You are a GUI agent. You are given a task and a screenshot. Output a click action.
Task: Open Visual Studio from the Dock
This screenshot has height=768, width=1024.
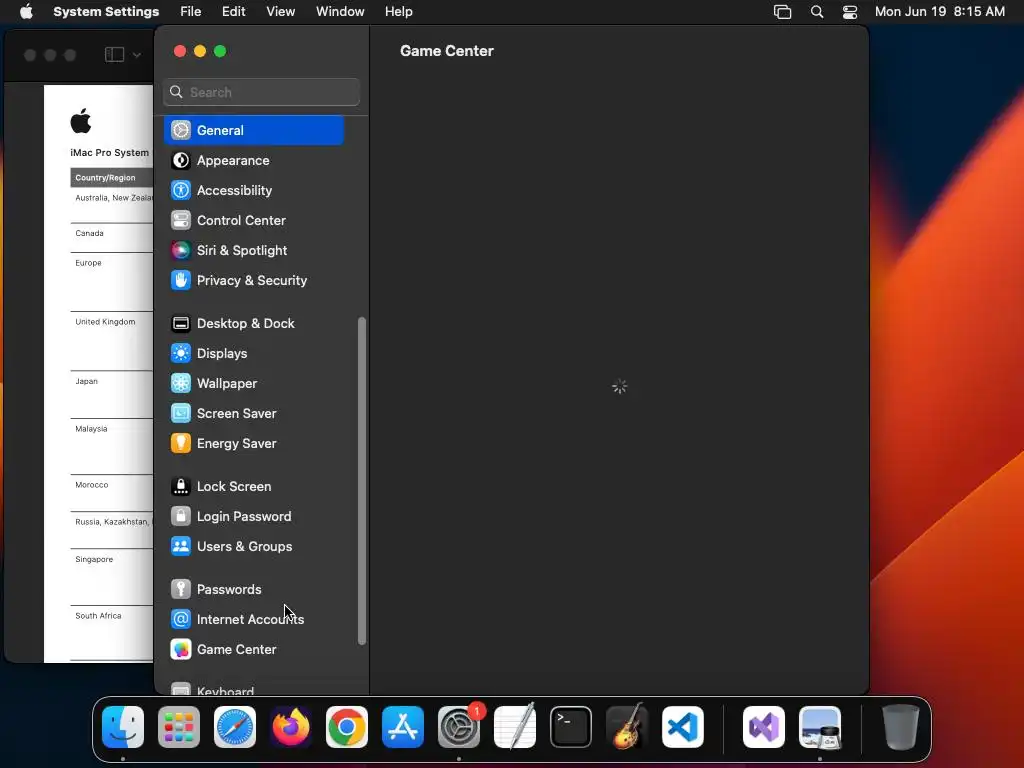point(764,727)
